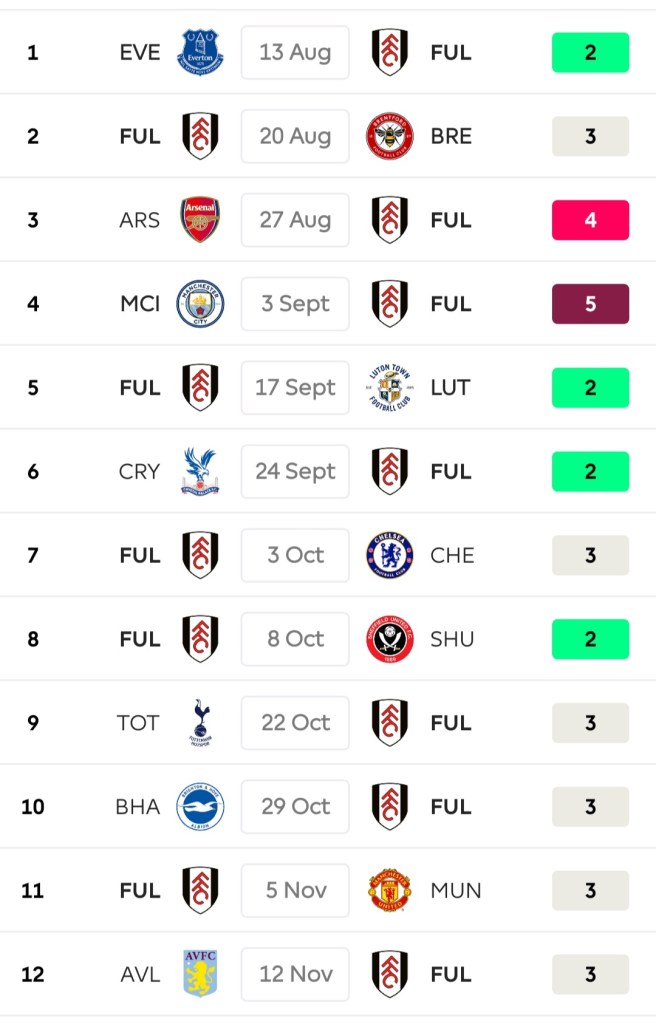The width and height of the screenshot is (656, 1024).
Task: Select the 5 Nov match date
Action: coord(295,891)
